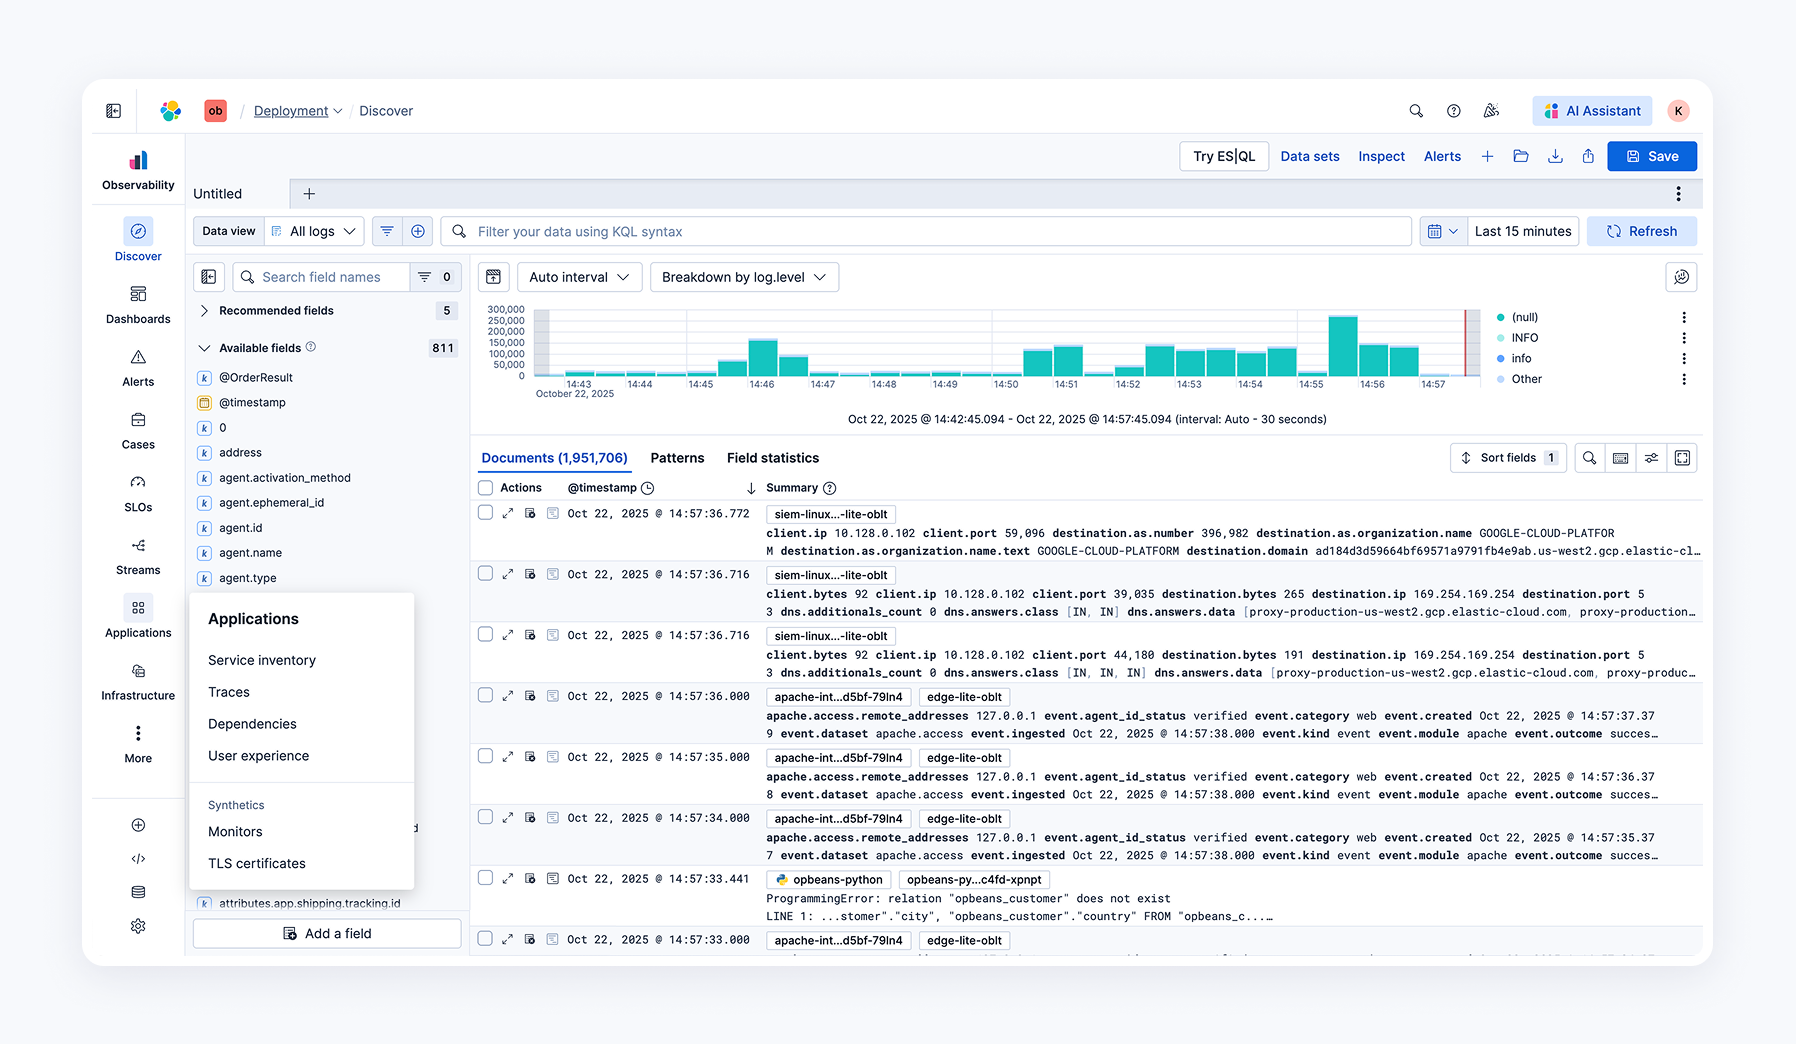Open the display options sliders icon
Image resolution: width=1796 pixels, height=1044 pixels.
(x=1651, y=458)
